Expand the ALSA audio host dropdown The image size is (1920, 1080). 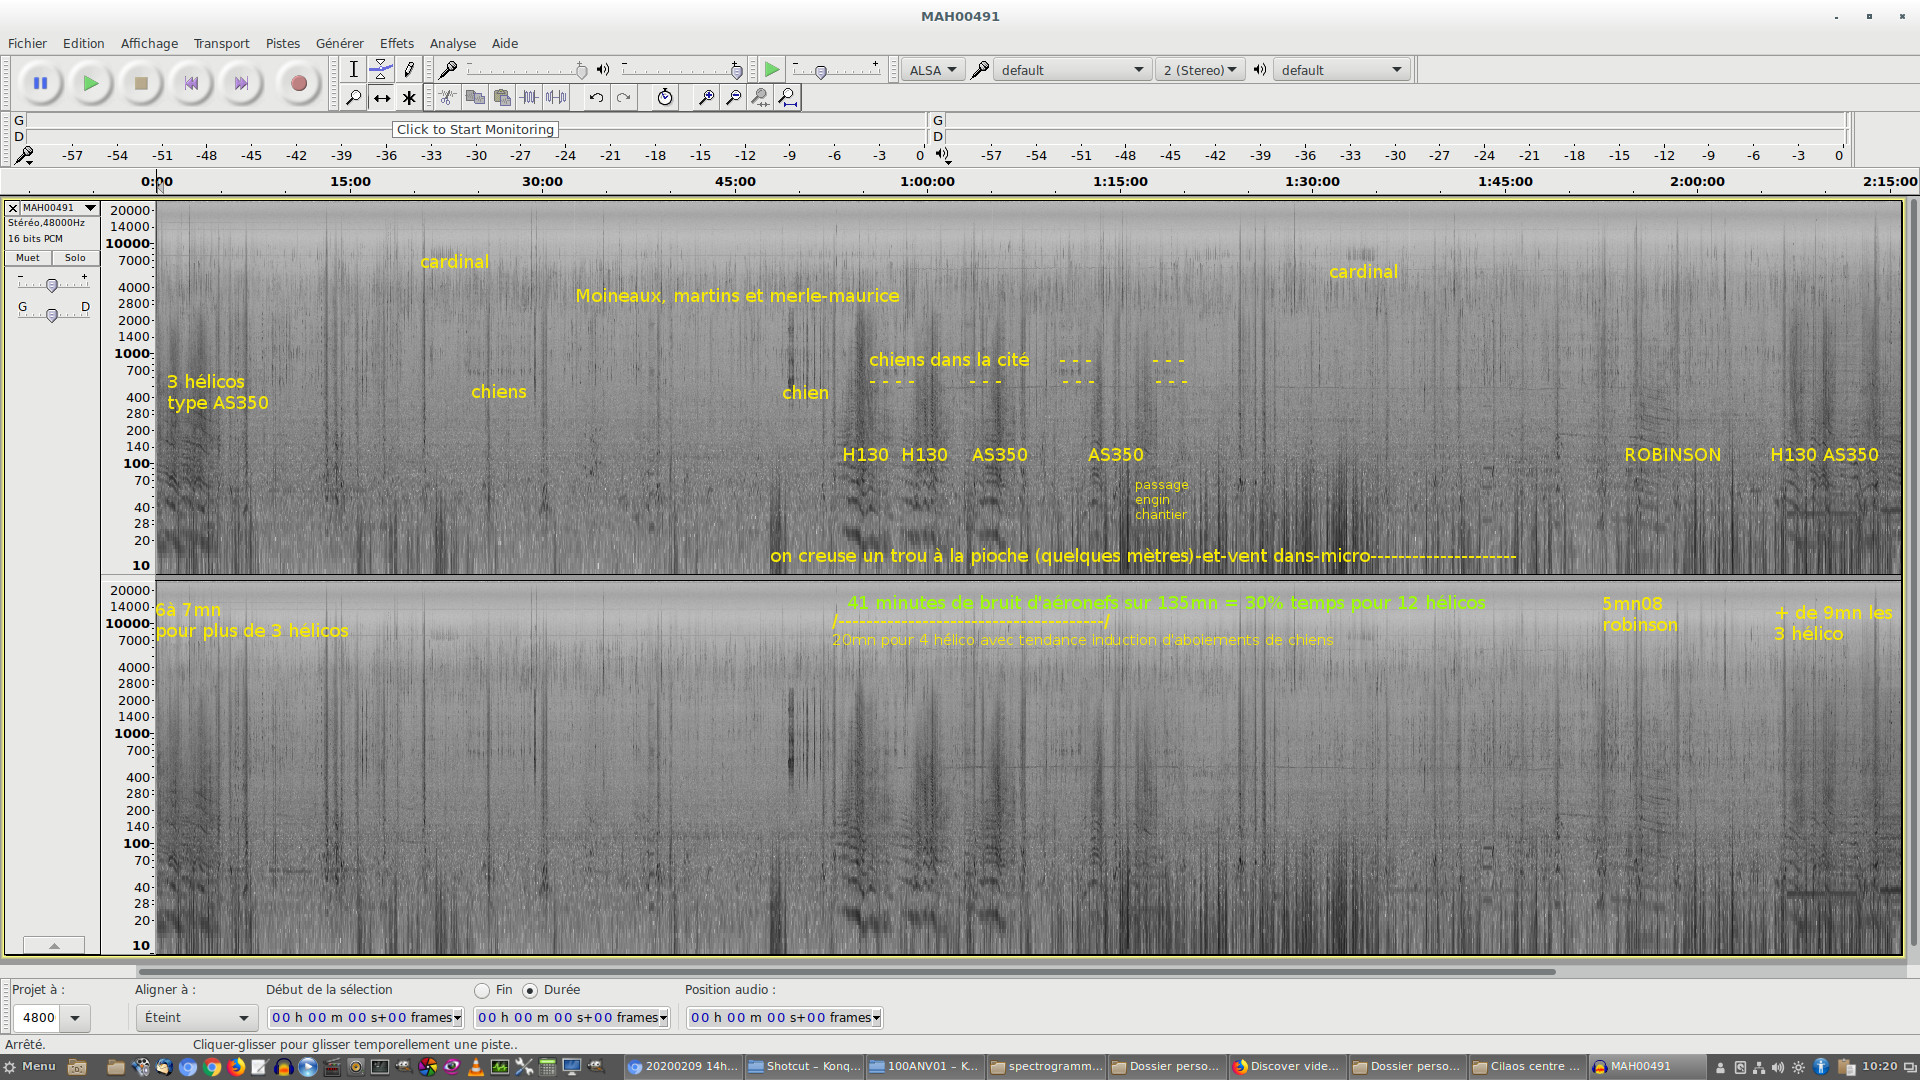[x=932, y=70]
